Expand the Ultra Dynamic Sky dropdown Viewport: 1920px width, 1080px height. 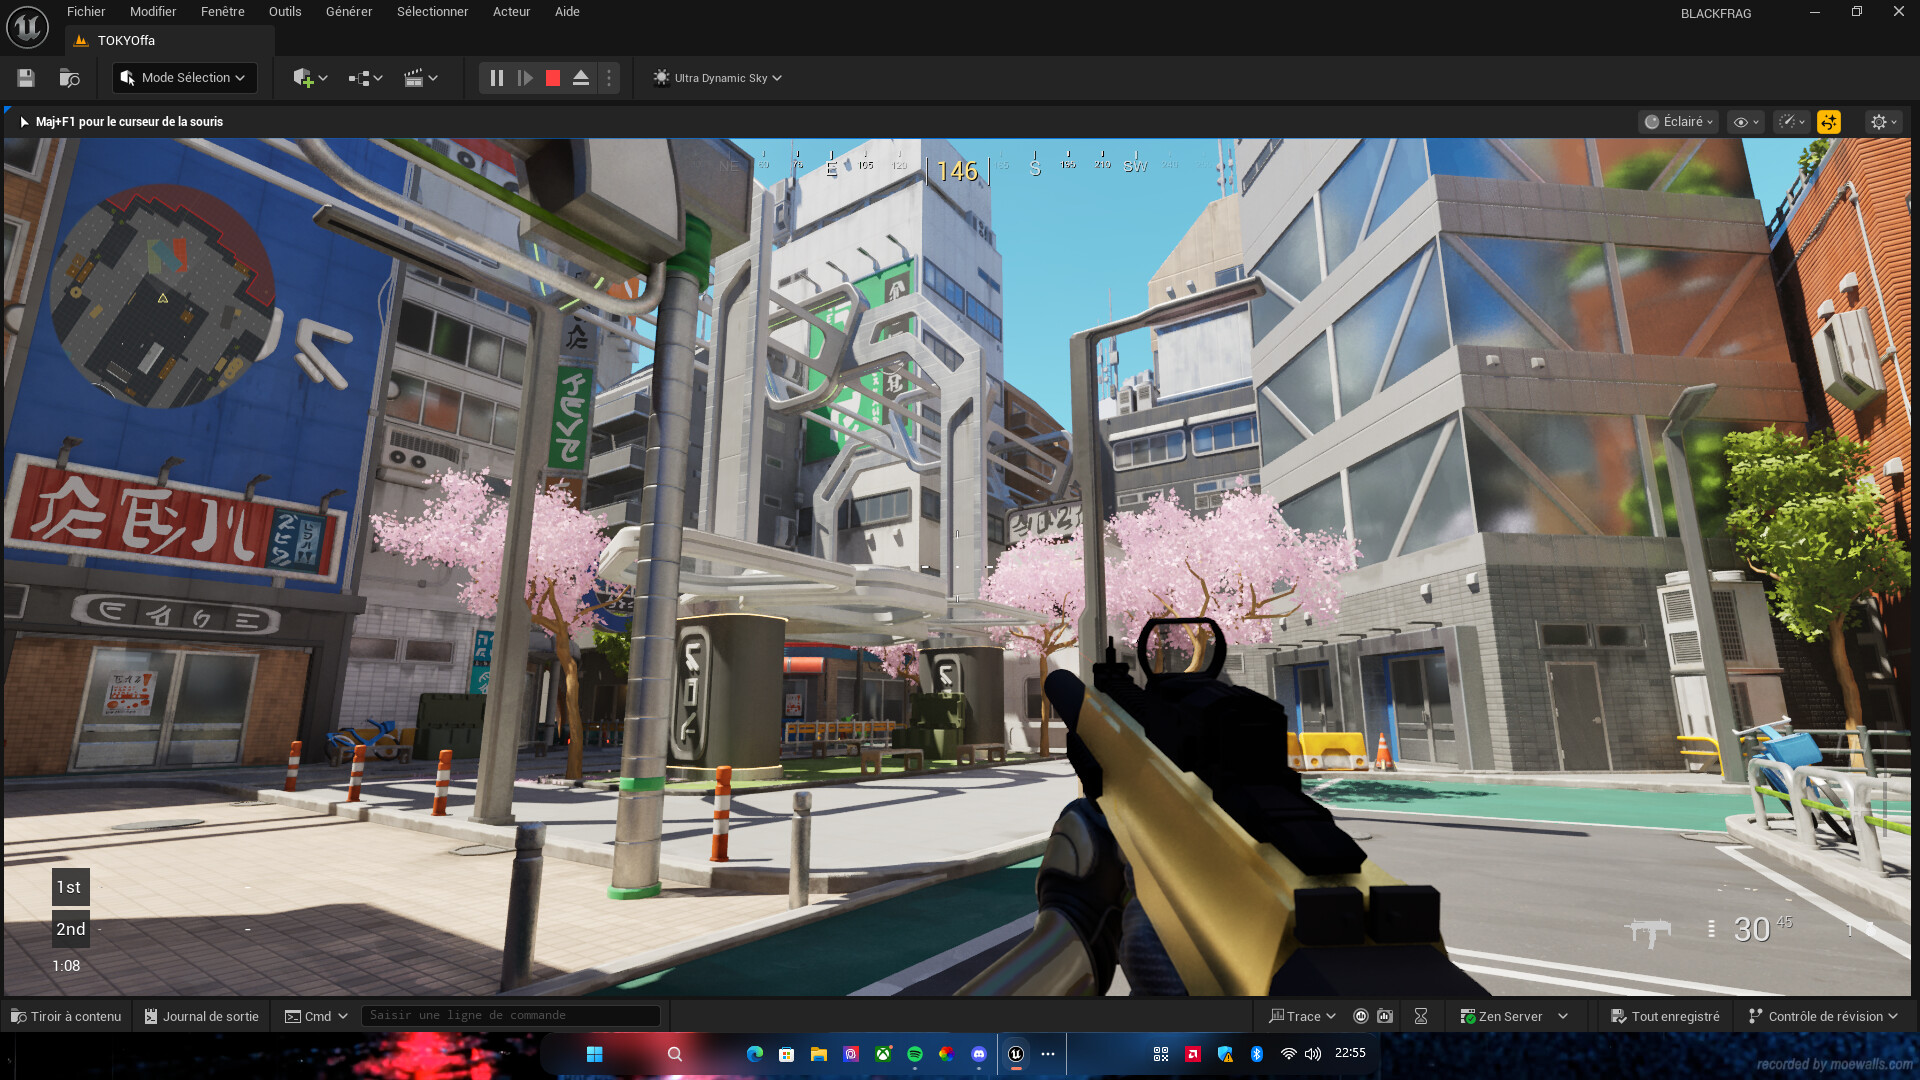716,78
